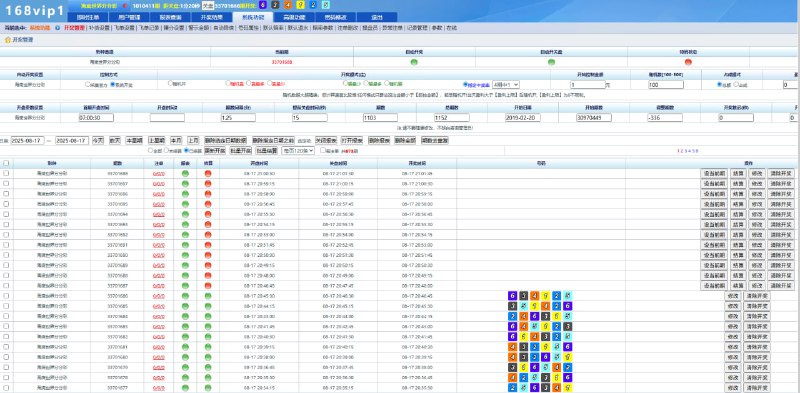Select the 全部 radio filter
Viewport: 800px width, 393px height.
coord(151,151)
